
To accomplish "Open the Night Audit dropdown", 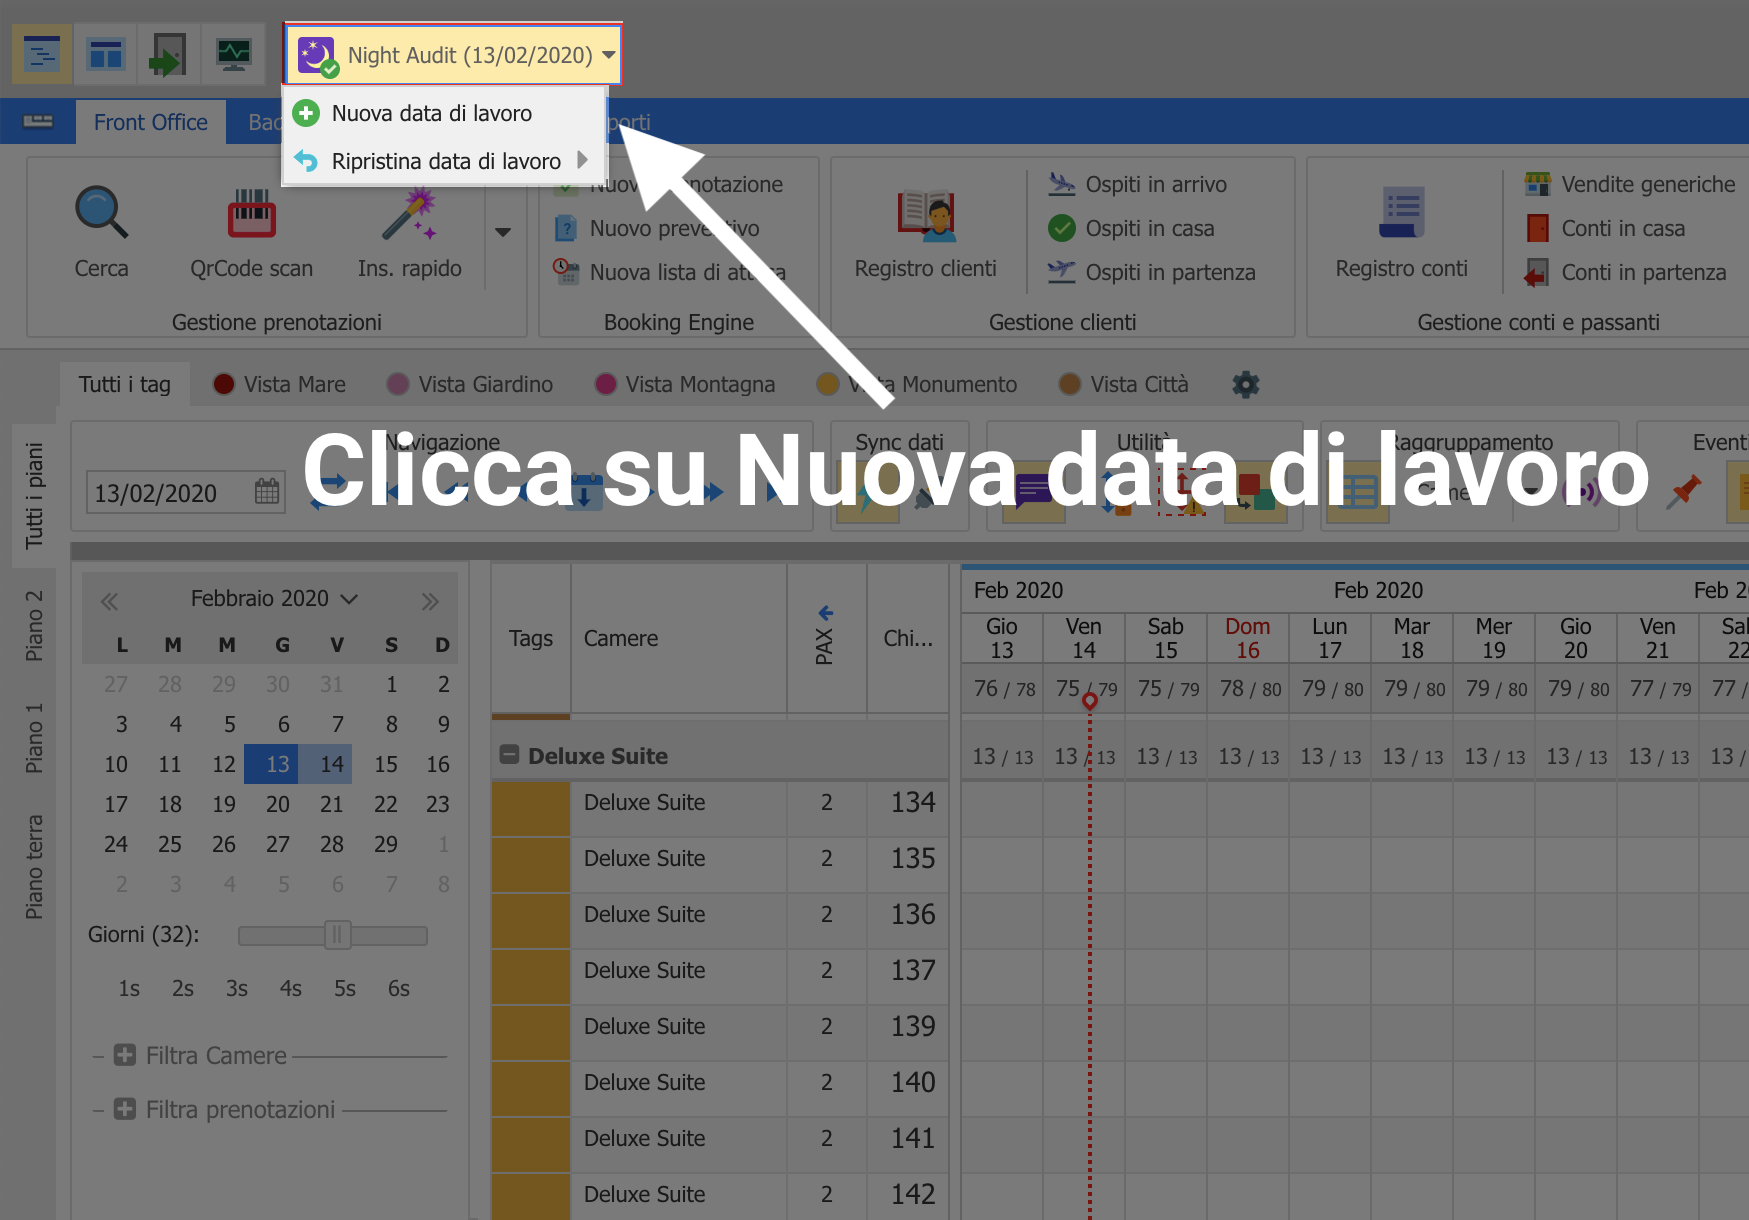I will click(x=454, y=55).
